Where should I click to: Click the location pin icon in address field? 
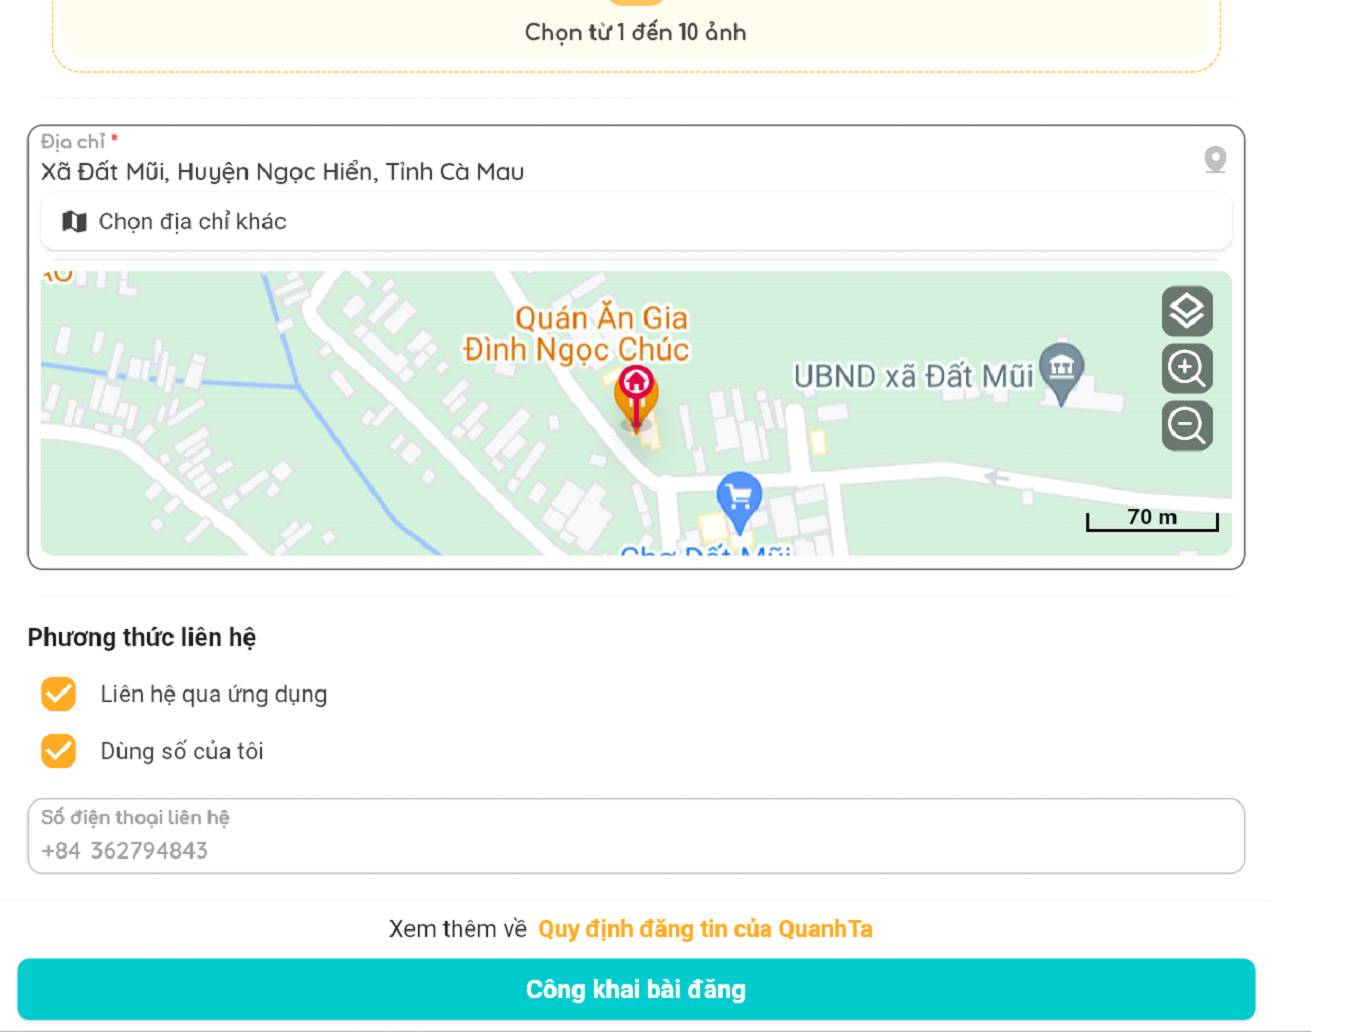click(1215, 160)
